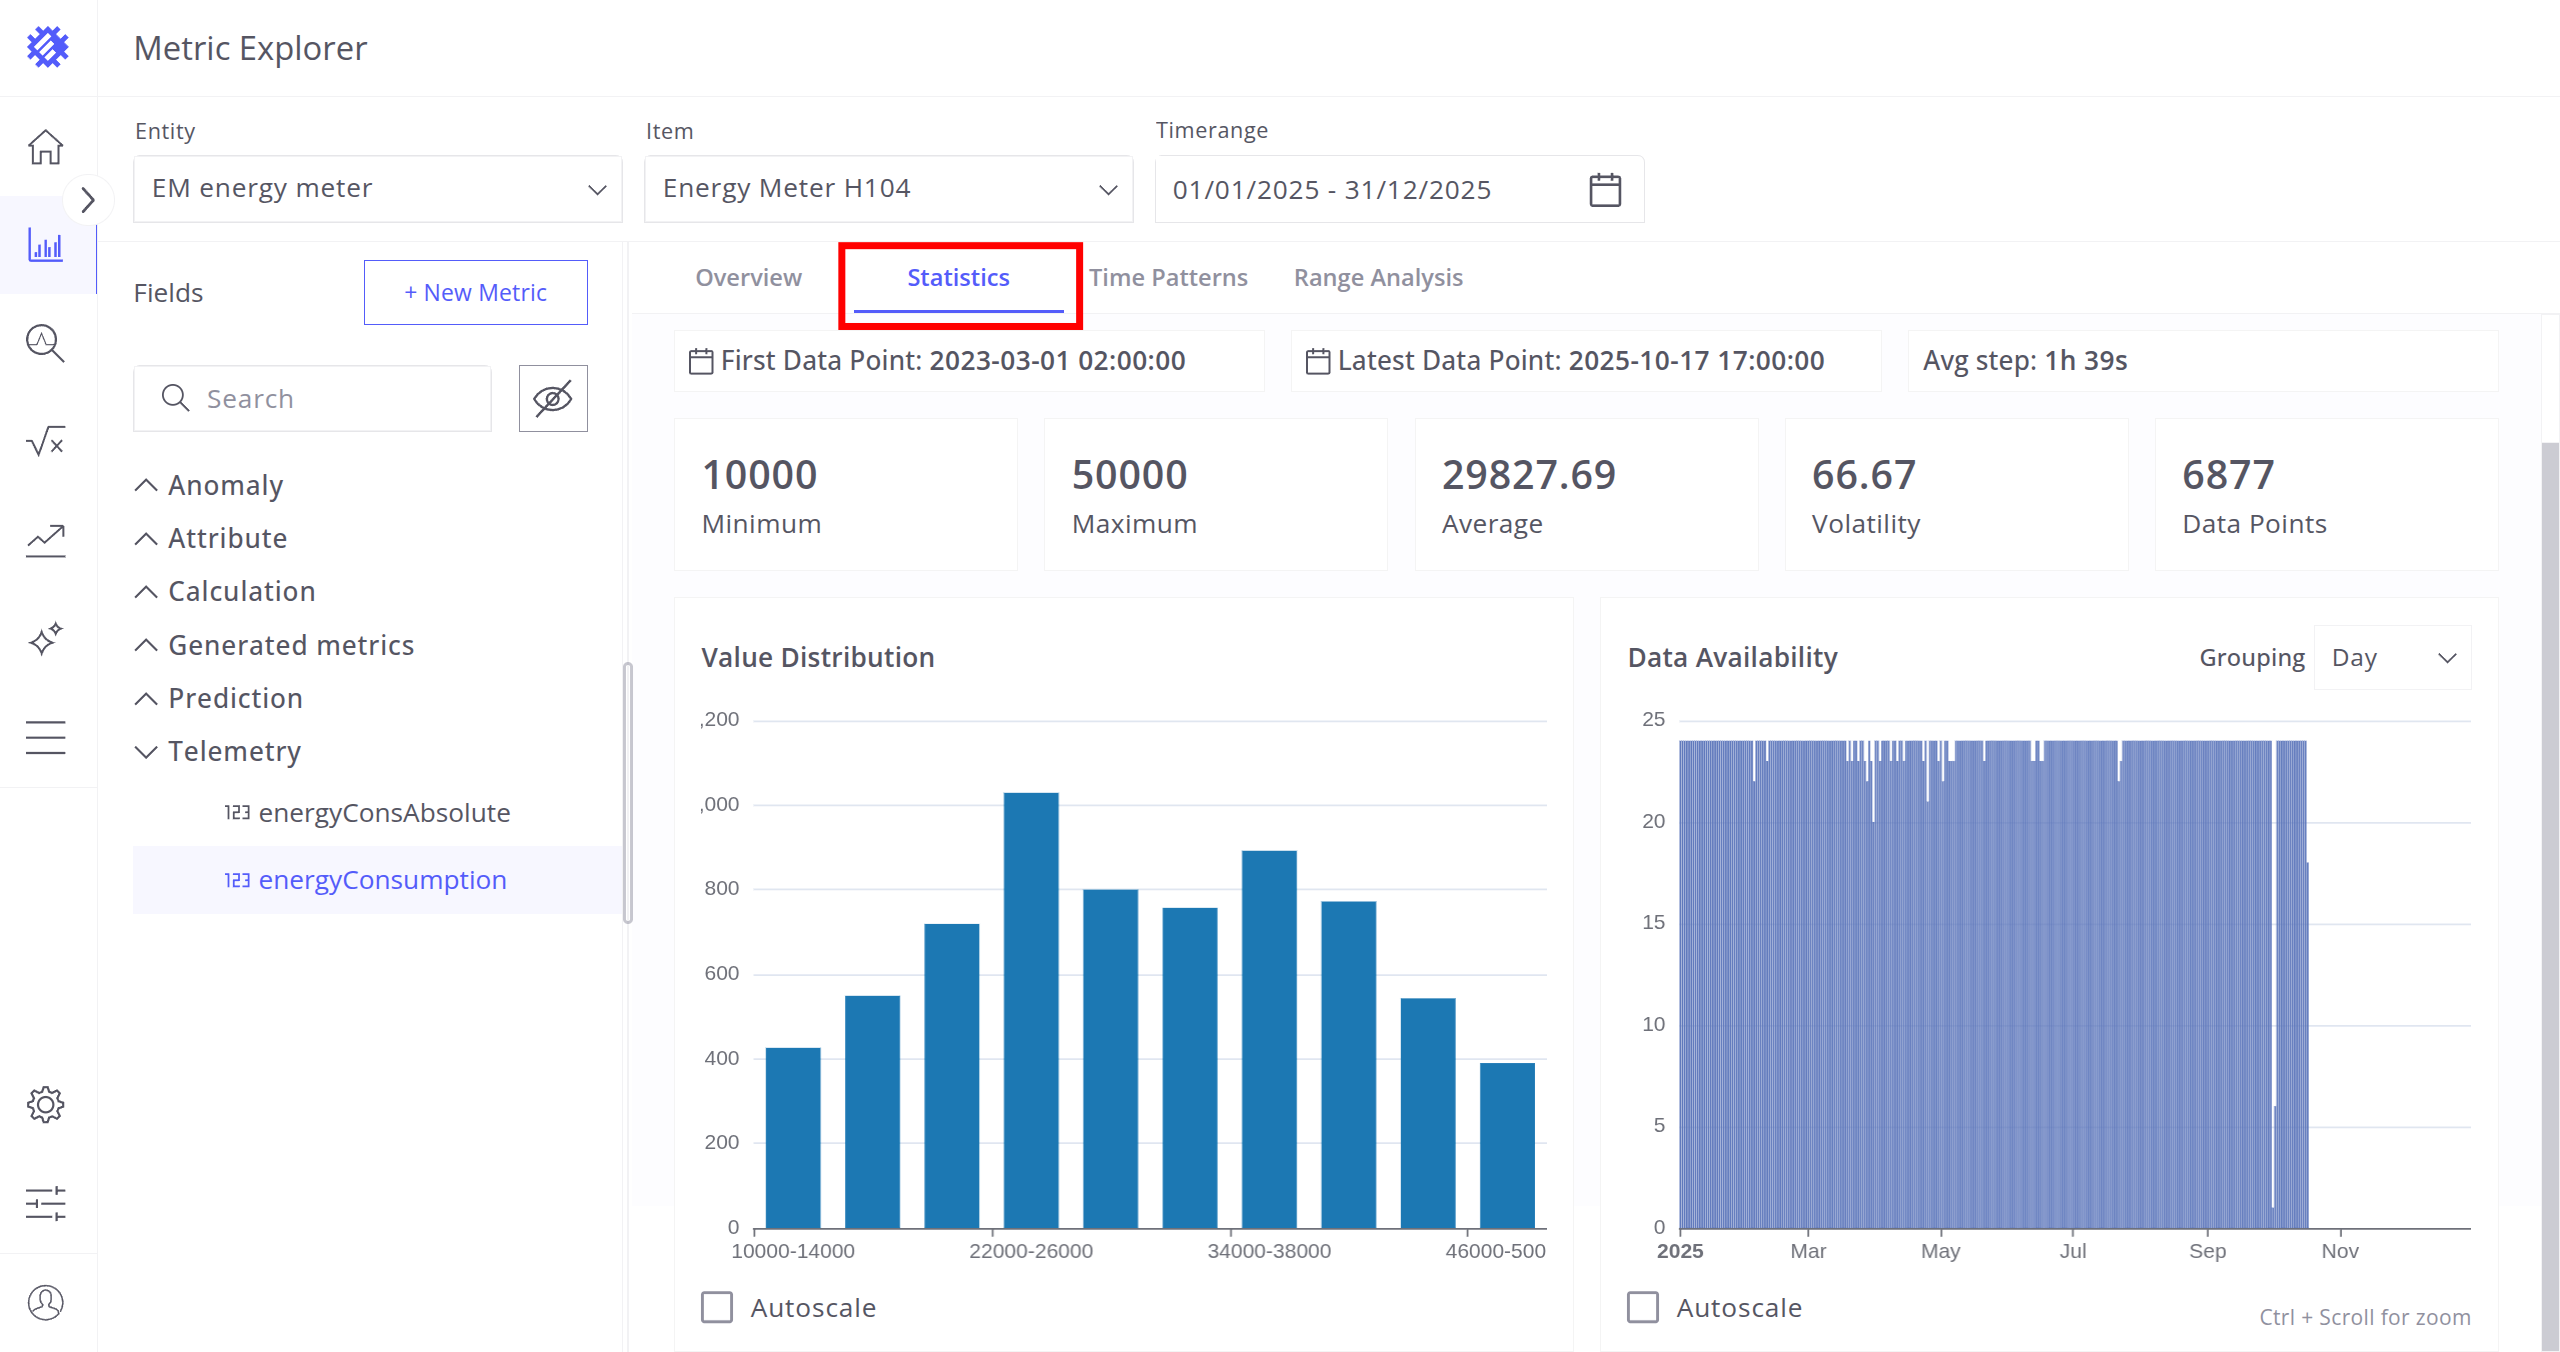Open the sparkle AI icon
The image size is (2560, 1352).
[46, 639]
